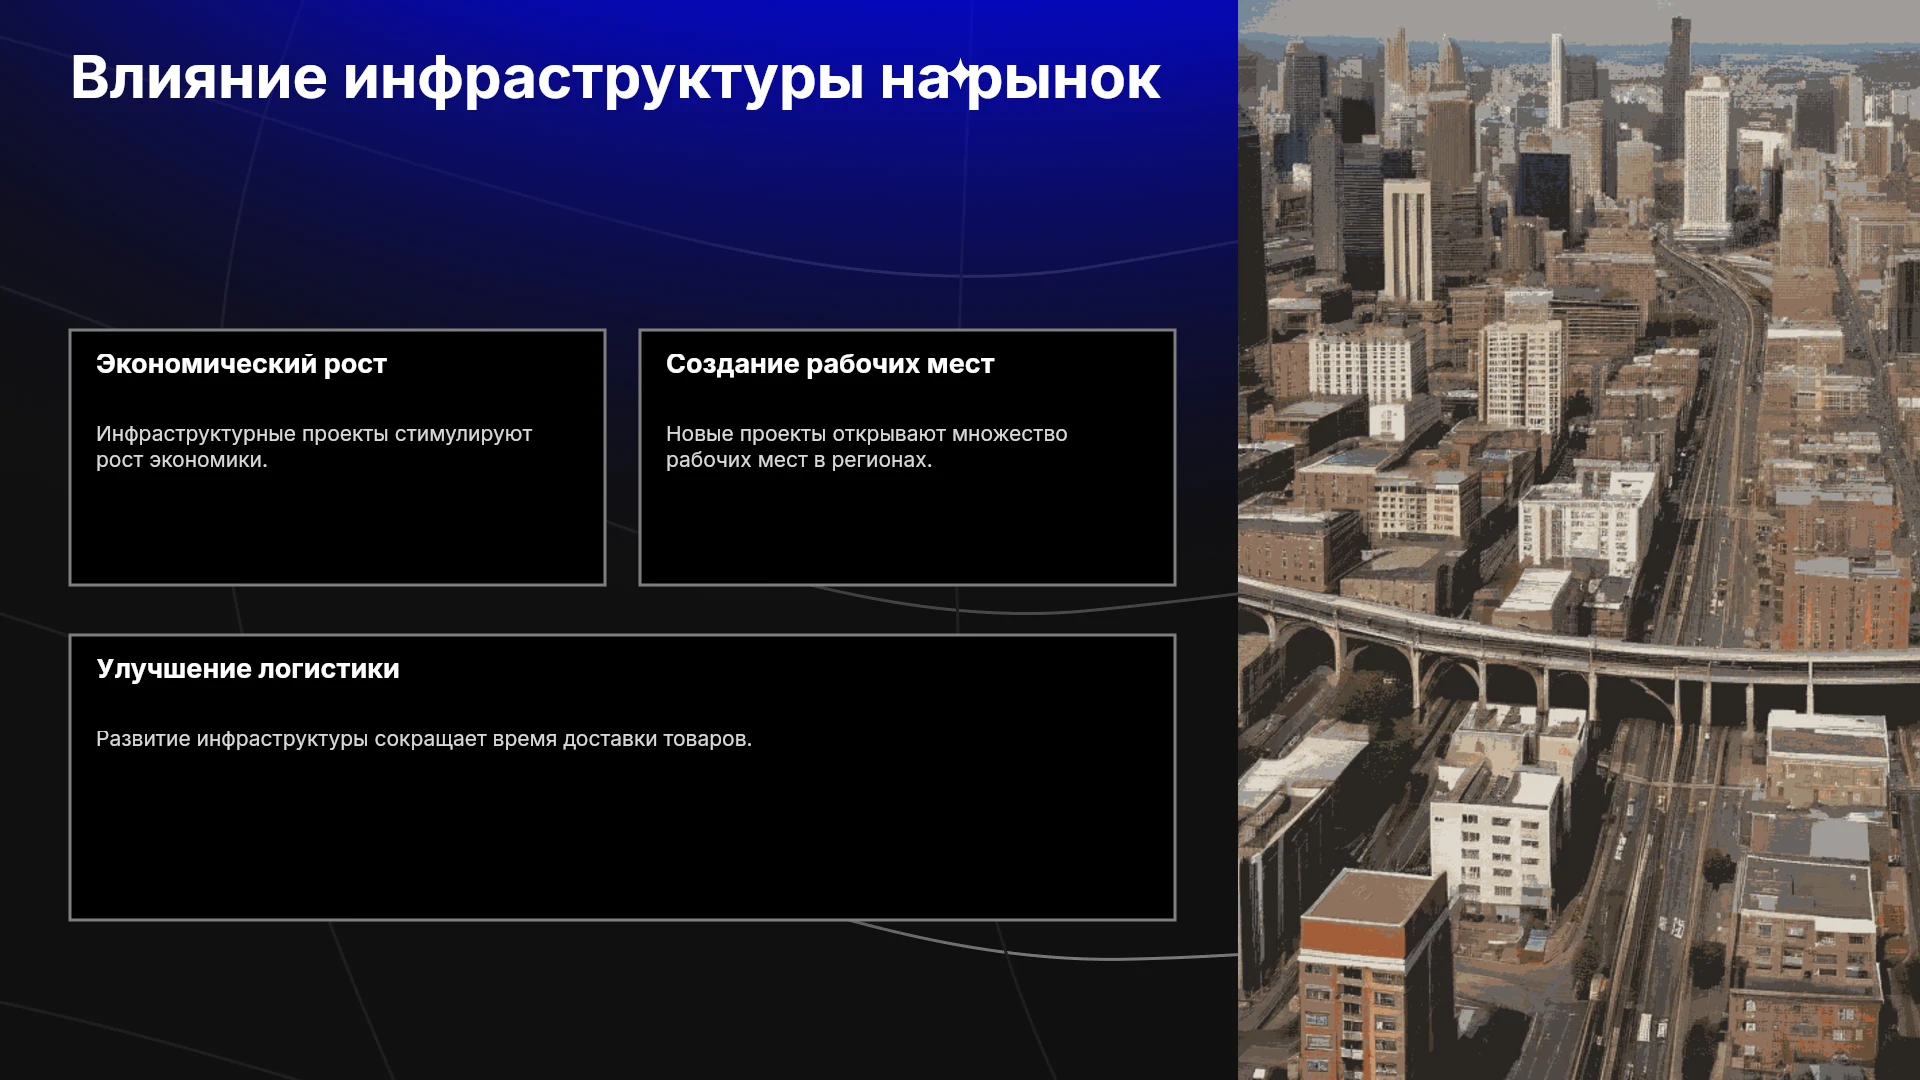Click the red brick tower at the bottom of the photo
Image resolution: width=1920 pixels, height=1080 pixels.
pos(1373,975)
